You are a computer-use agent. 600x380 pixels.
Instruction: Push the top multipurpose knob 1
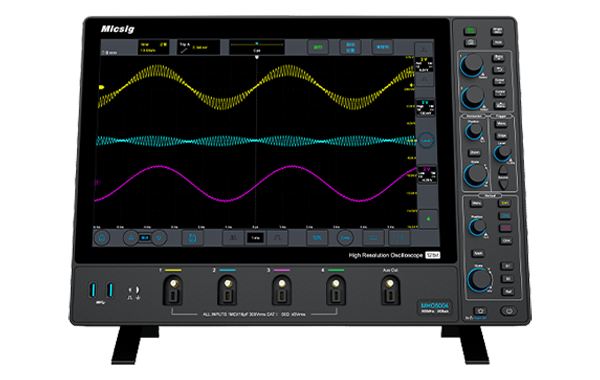pyautogui.click(x=472, y=64)
